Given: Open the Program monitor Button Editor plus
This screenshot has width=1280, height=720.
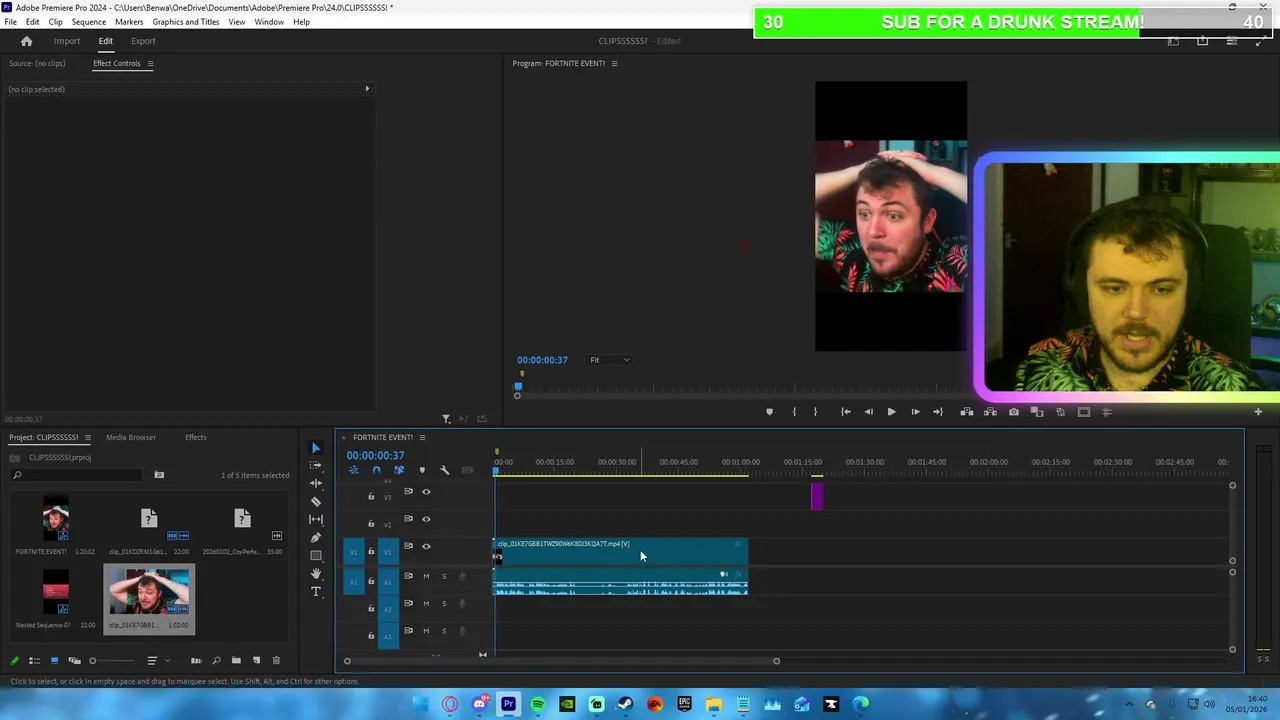Looking at the screenshot, I should (x=1258, y=412).
